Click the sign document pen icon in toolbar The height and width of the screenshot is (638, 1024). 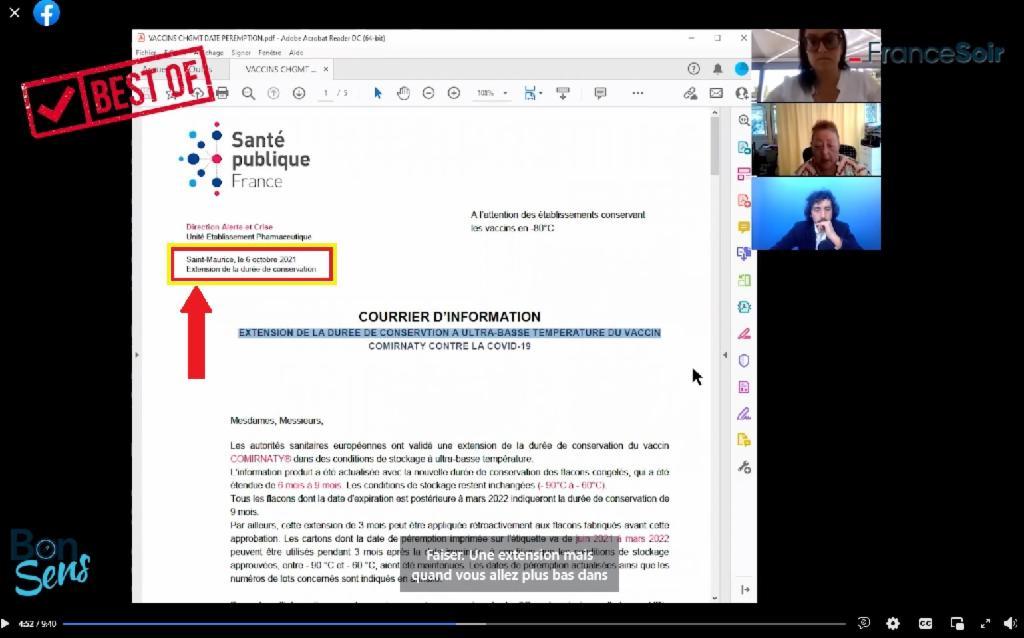[x=690, y=93]
